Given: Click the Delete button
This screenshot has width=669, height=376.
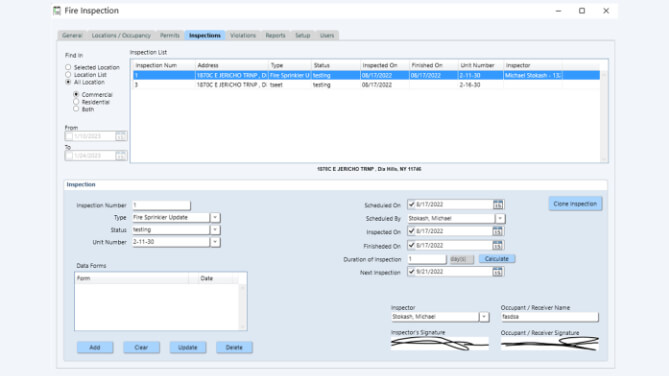Looking at the screenshot, I should (x=234, y=347).
